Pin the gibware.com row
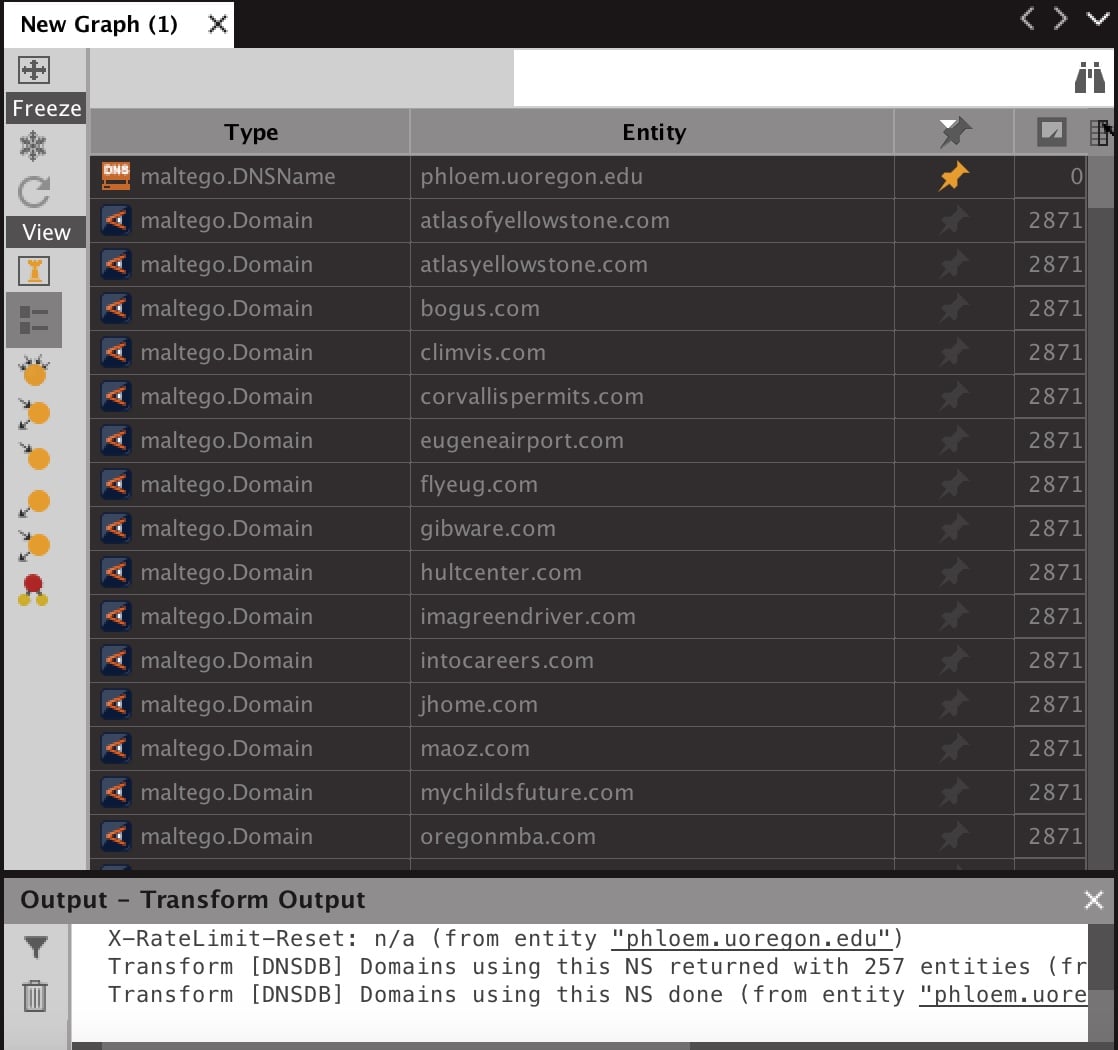1118x1050 pixels. coord(953,528)
